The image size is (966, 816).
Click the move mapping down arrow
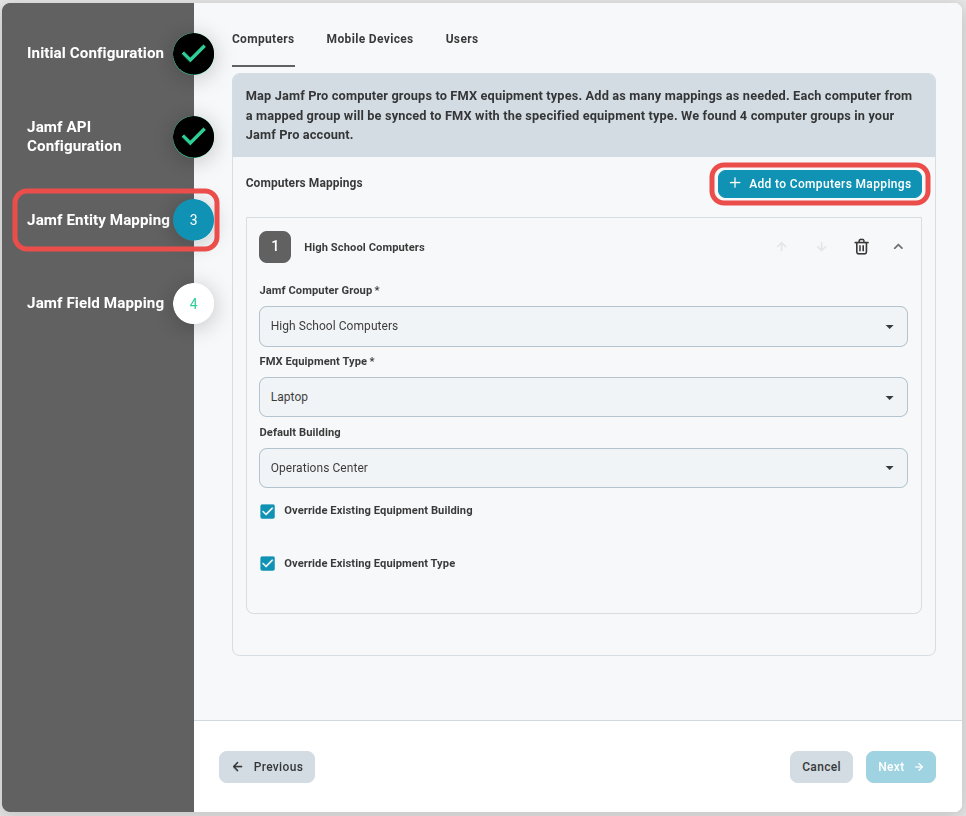pyautogui.click(x=821, y=247)
